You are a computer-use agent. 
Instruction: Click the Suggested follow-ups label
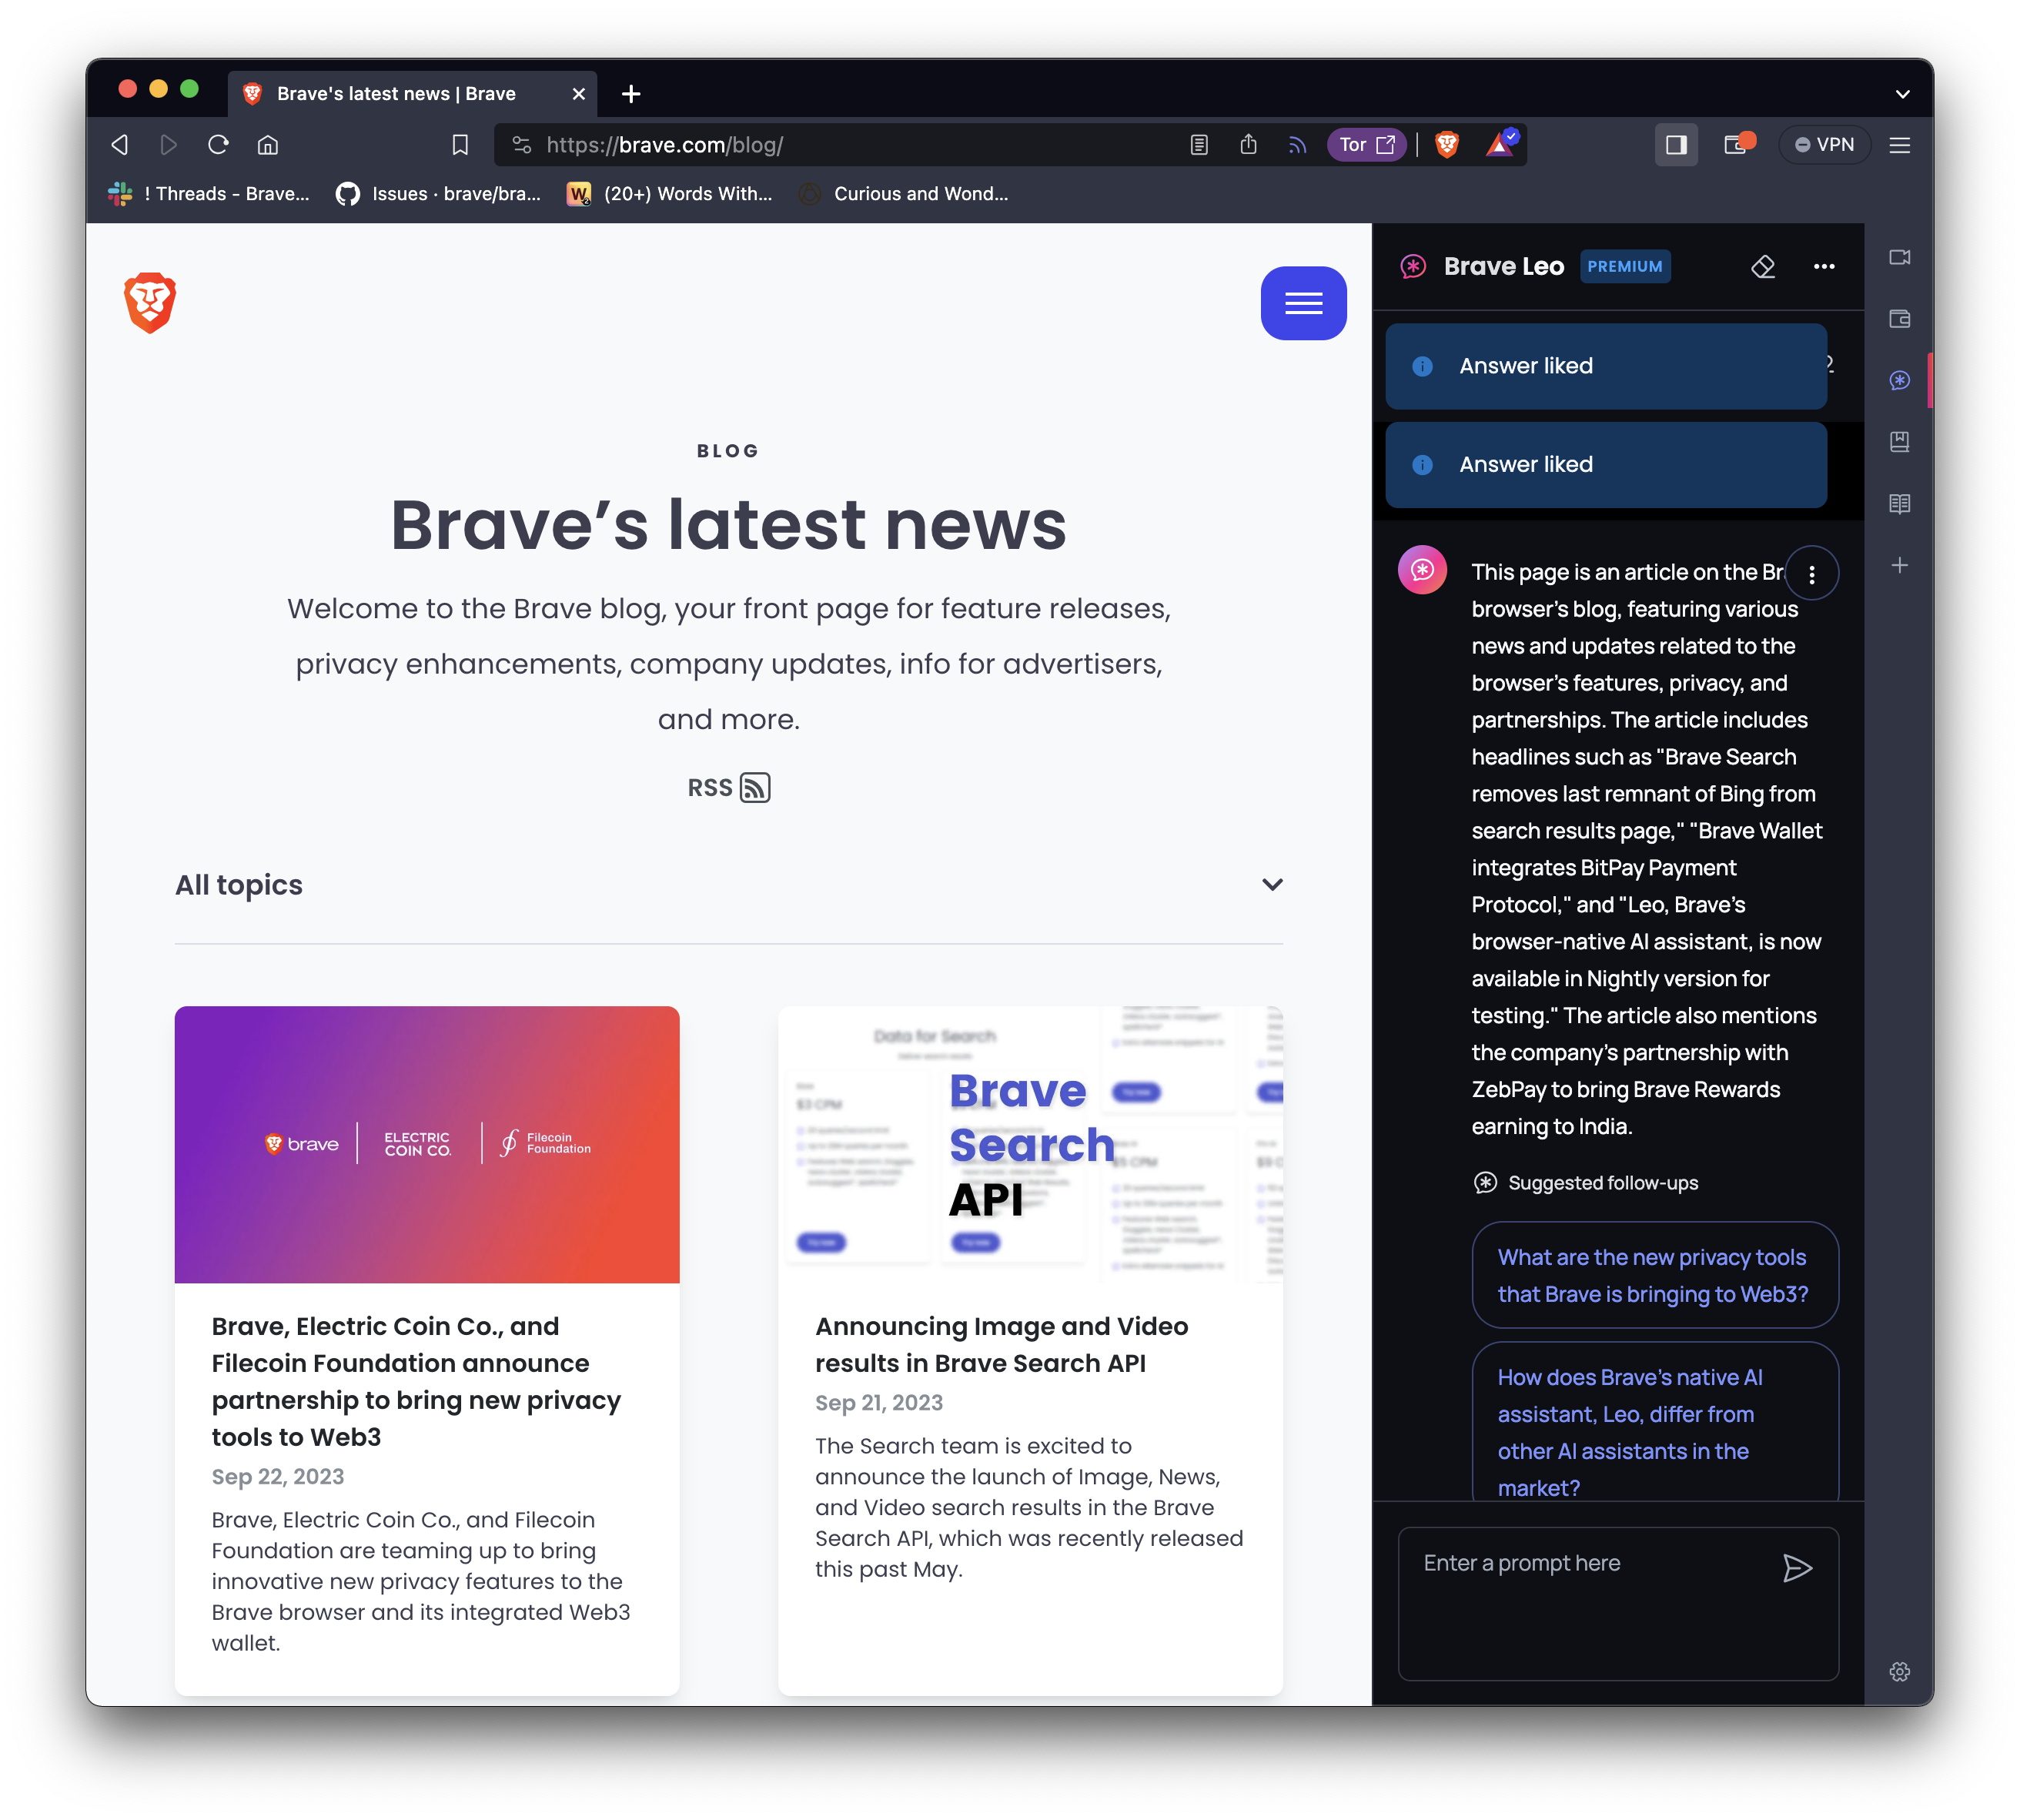point(1602,1183)
